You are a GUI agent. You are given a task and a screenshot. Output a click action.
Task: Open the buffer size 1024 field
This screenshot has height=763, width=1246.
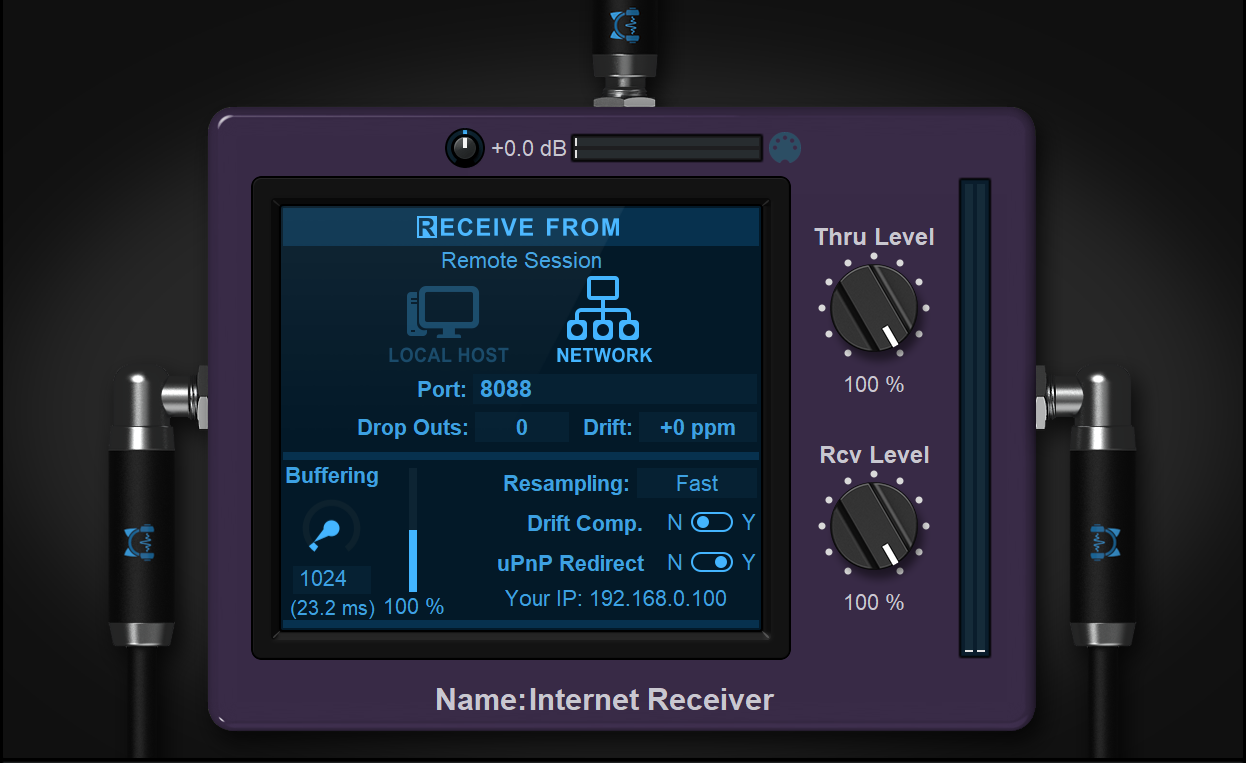tap(331, 578)
